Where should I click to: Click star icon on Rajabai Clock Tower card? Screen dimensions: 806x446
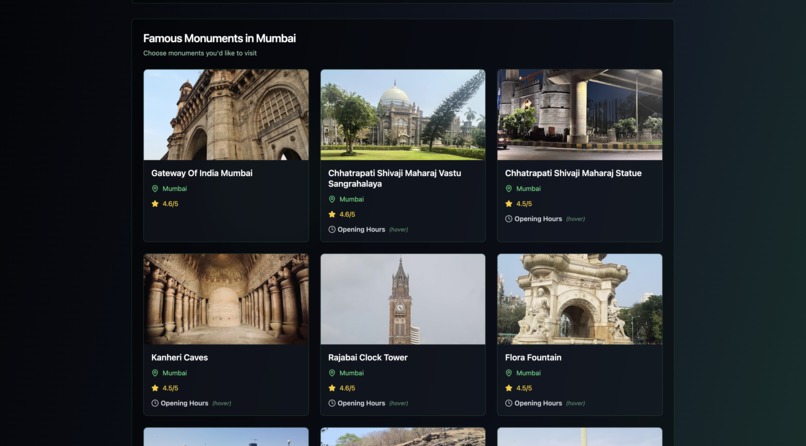[x=332, y=388]
